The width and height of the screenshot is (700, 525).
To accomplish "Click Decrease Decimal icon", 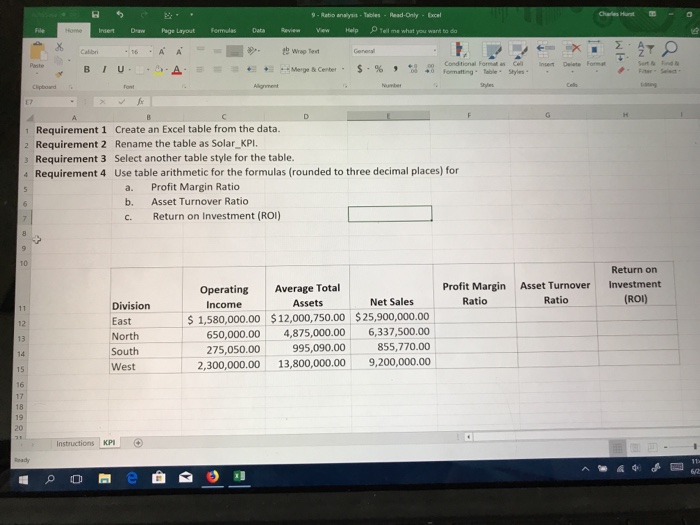I will [430, 68].
